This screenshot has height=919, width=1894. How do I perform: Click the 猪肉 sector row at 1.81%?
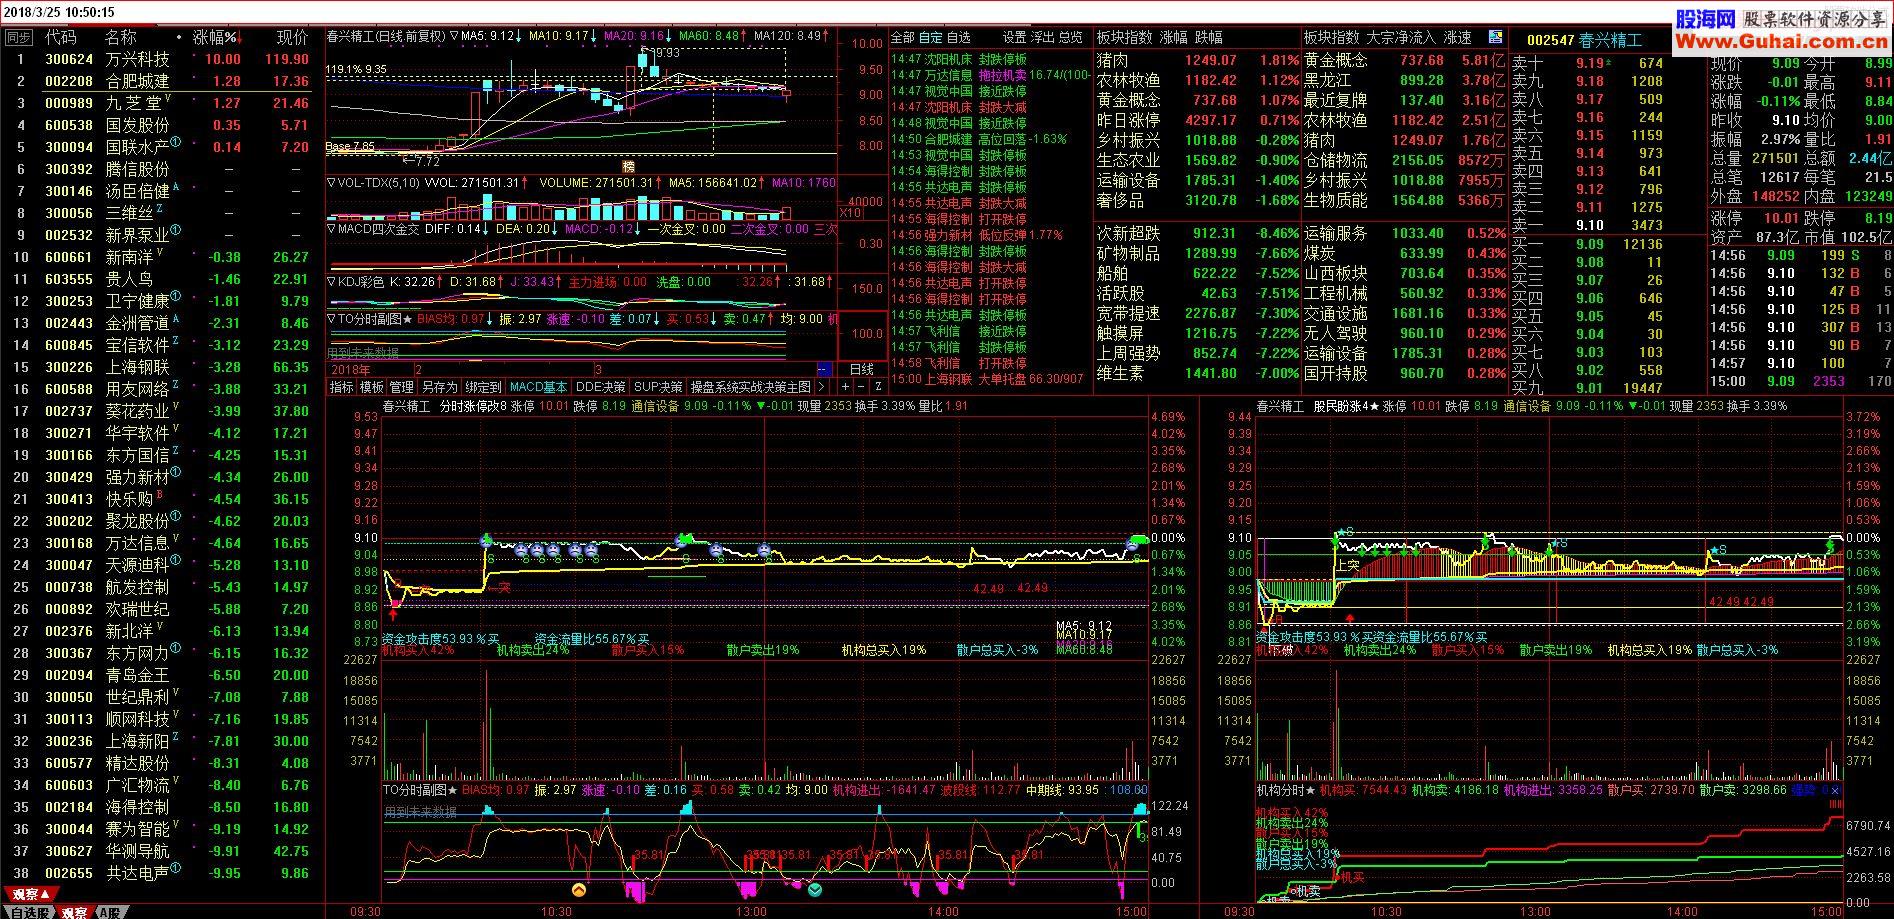1197,60
